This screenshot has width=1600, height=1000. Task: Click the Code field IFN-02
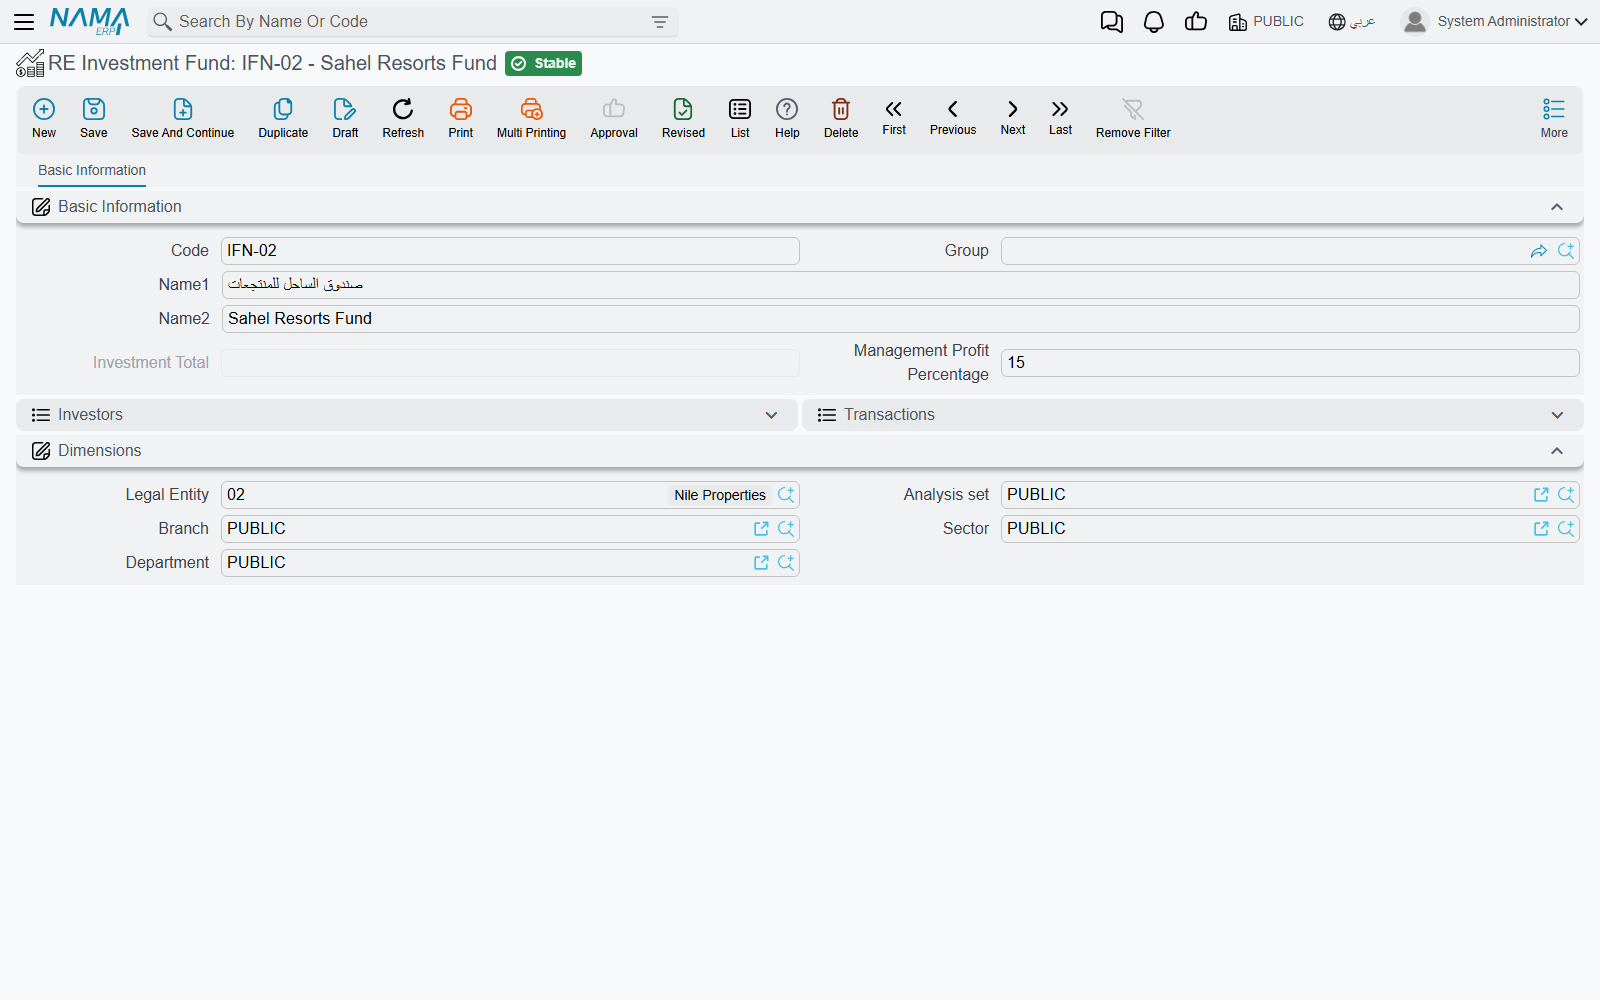pyautogui.click(x=510, y=251)
